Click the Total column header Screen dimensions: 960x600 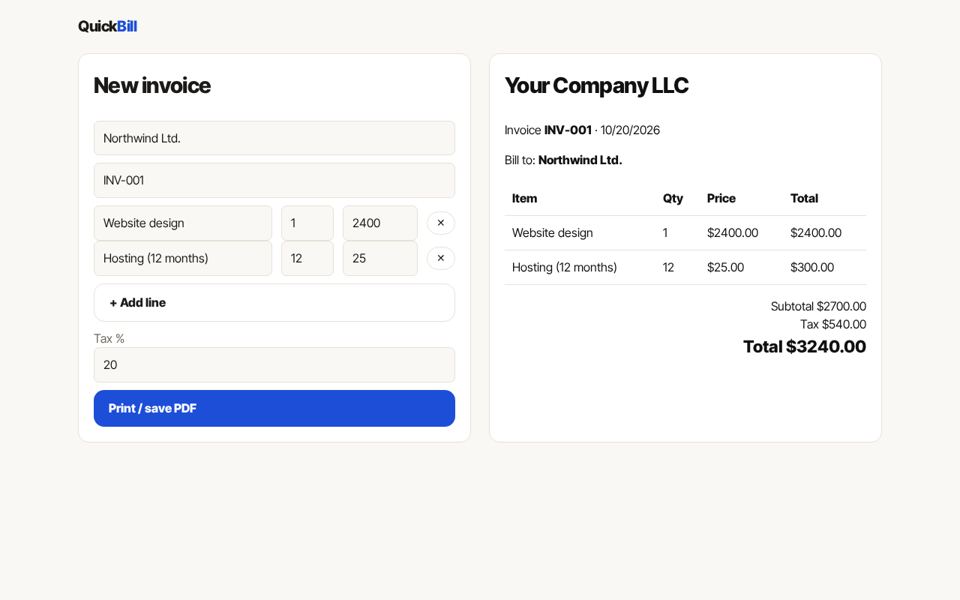[x=804, y=198]
